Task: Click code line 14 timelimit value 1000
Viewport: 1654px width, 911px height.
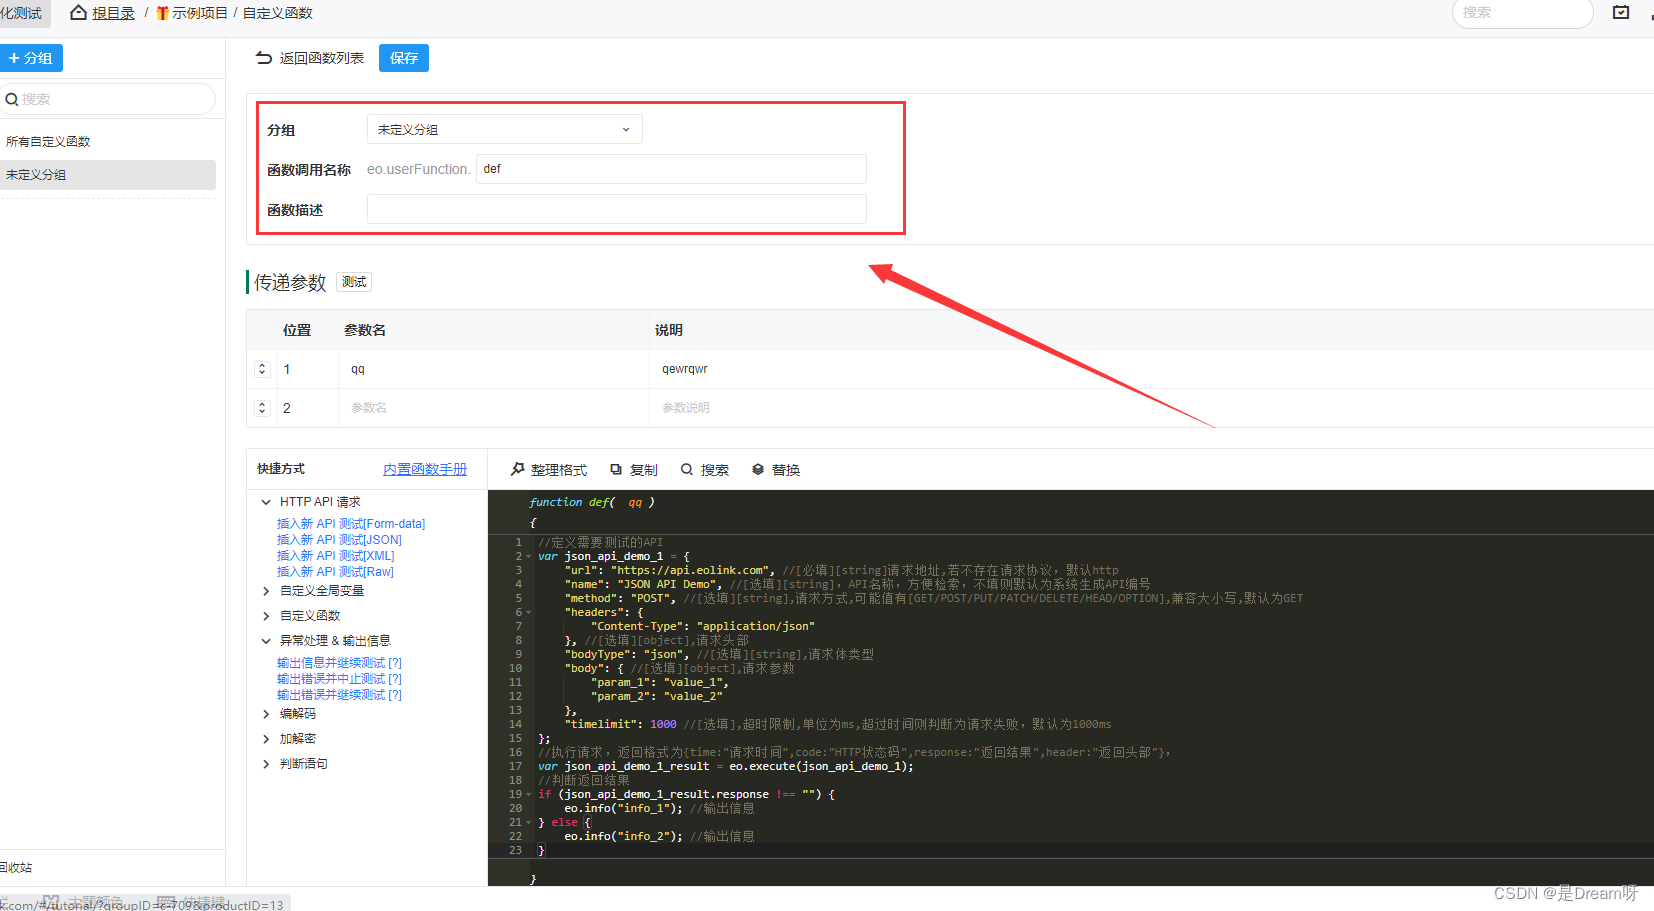Action: pyautogui.click(x=663, y=725)
